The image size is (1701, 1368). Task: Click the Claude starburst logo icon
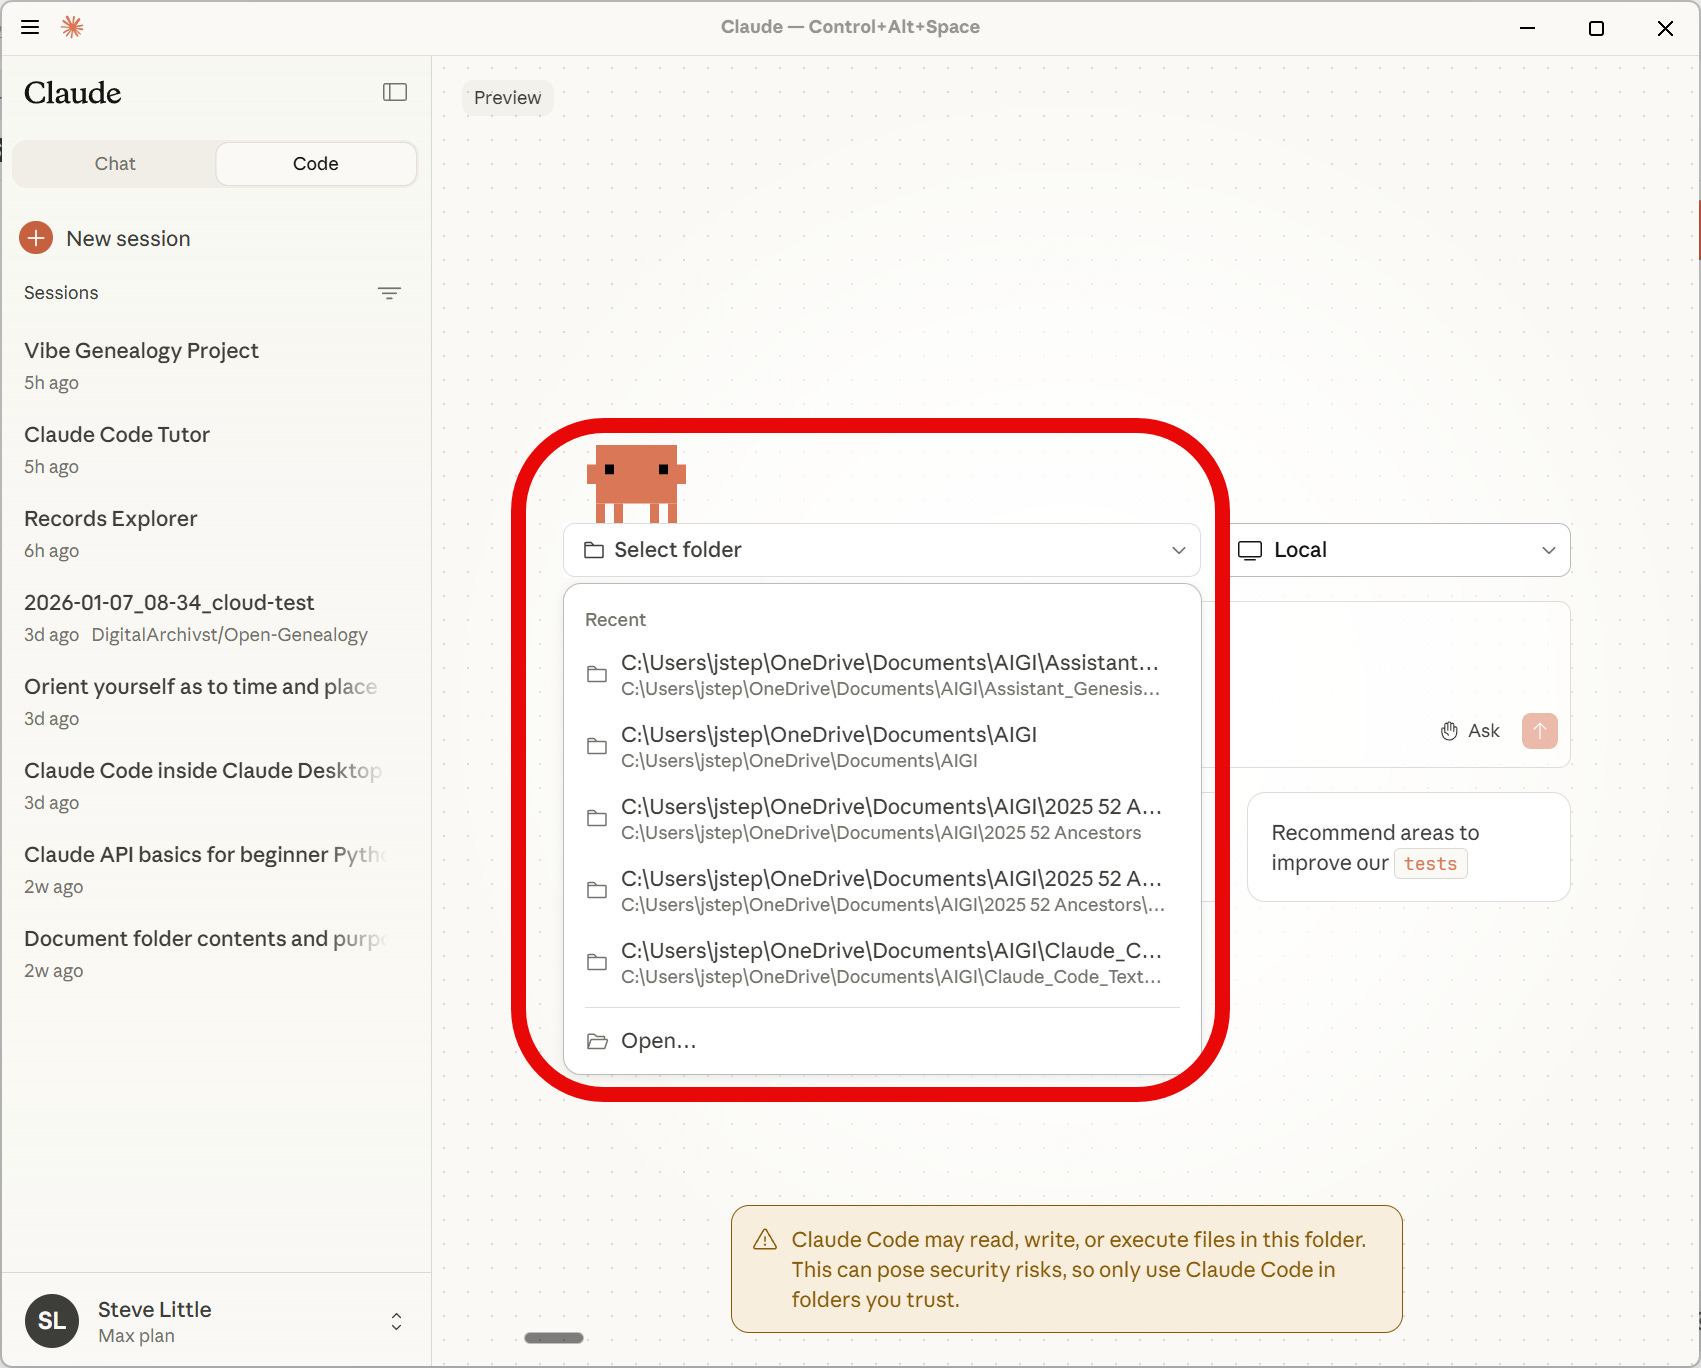[x=72, y=27]
